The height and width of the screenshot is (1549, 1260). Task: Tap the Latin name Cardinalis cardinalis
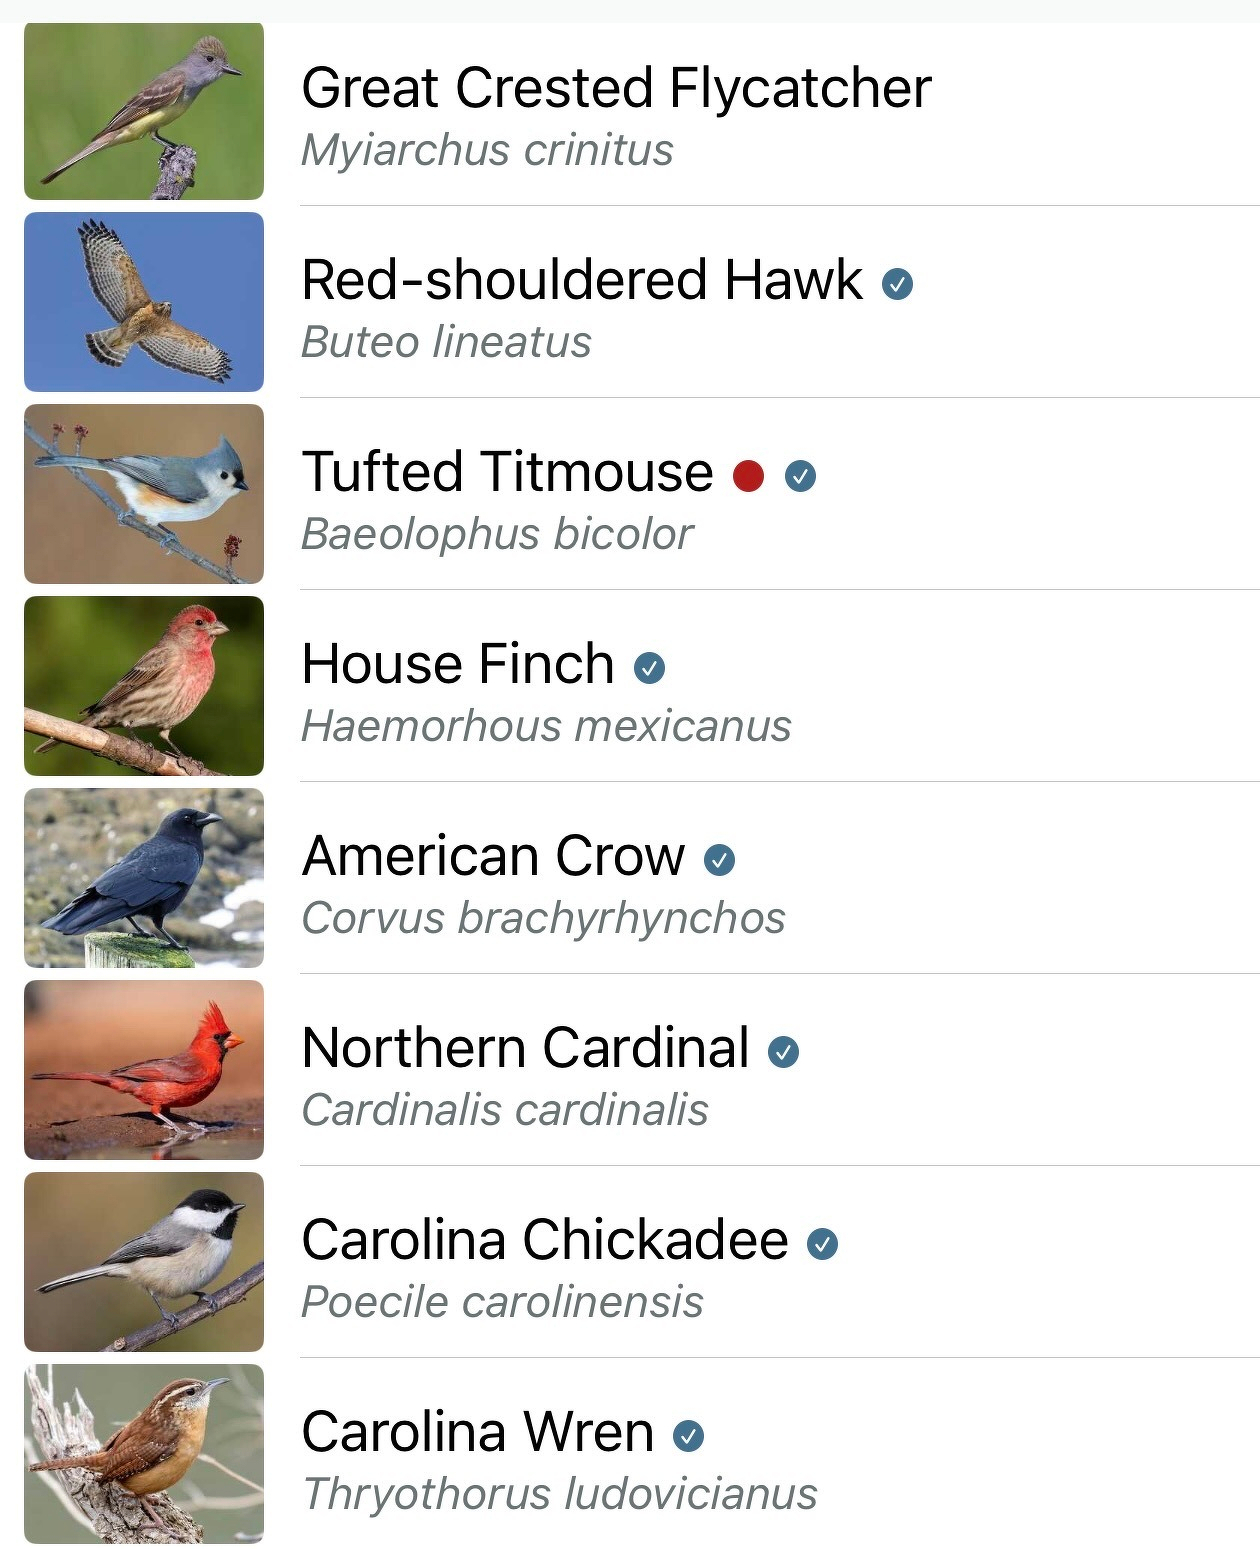click(505, 1110)
